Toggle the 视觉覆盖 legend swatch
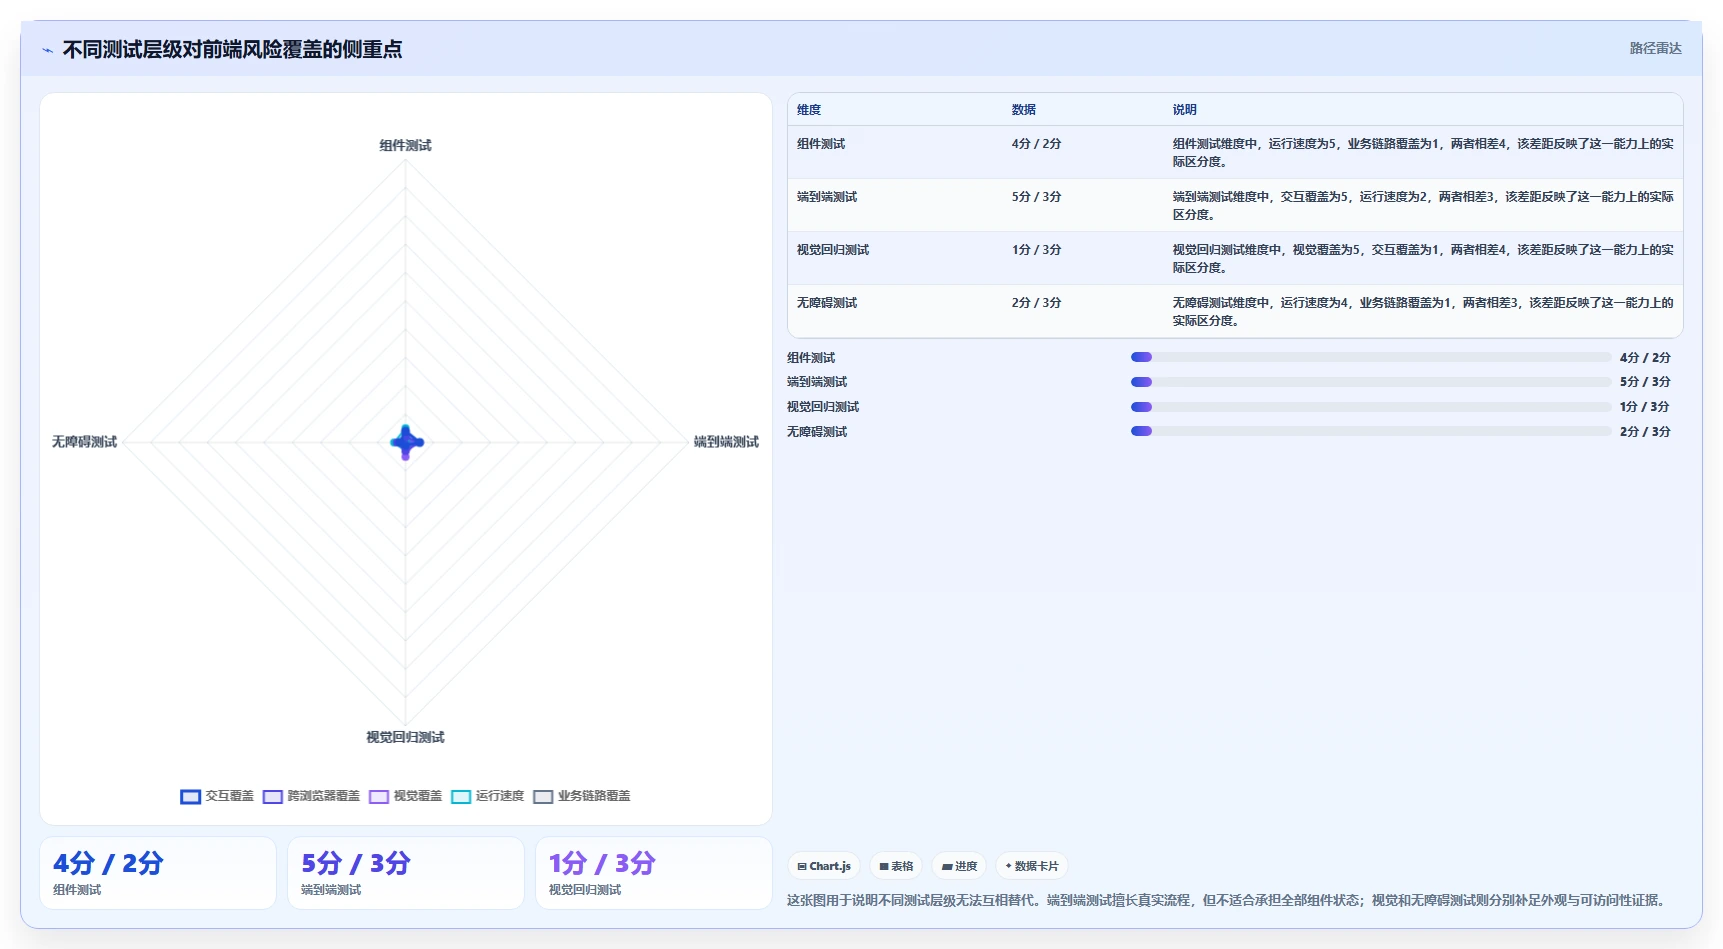Viewport: 1723px width, 949px height. 378,797
